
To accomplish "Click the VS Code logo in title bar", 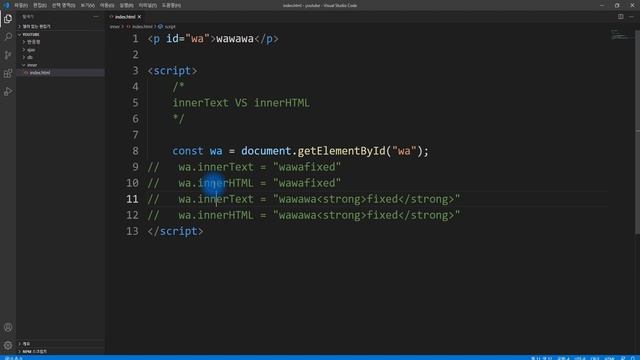I will click(6, 5).
